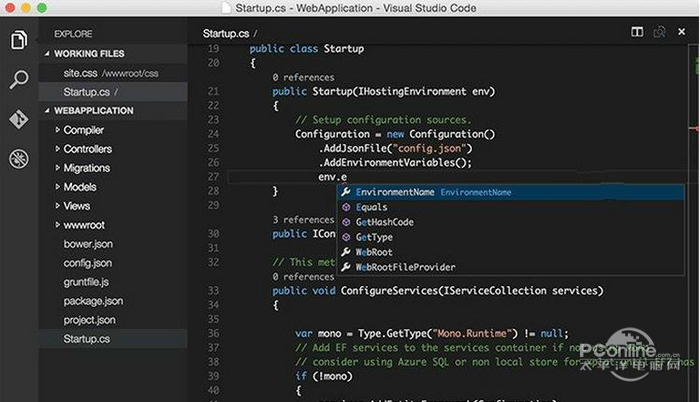This screenshot has height=402, width=700.
Task: Click the open changes icon
Action: coord(660,33)
